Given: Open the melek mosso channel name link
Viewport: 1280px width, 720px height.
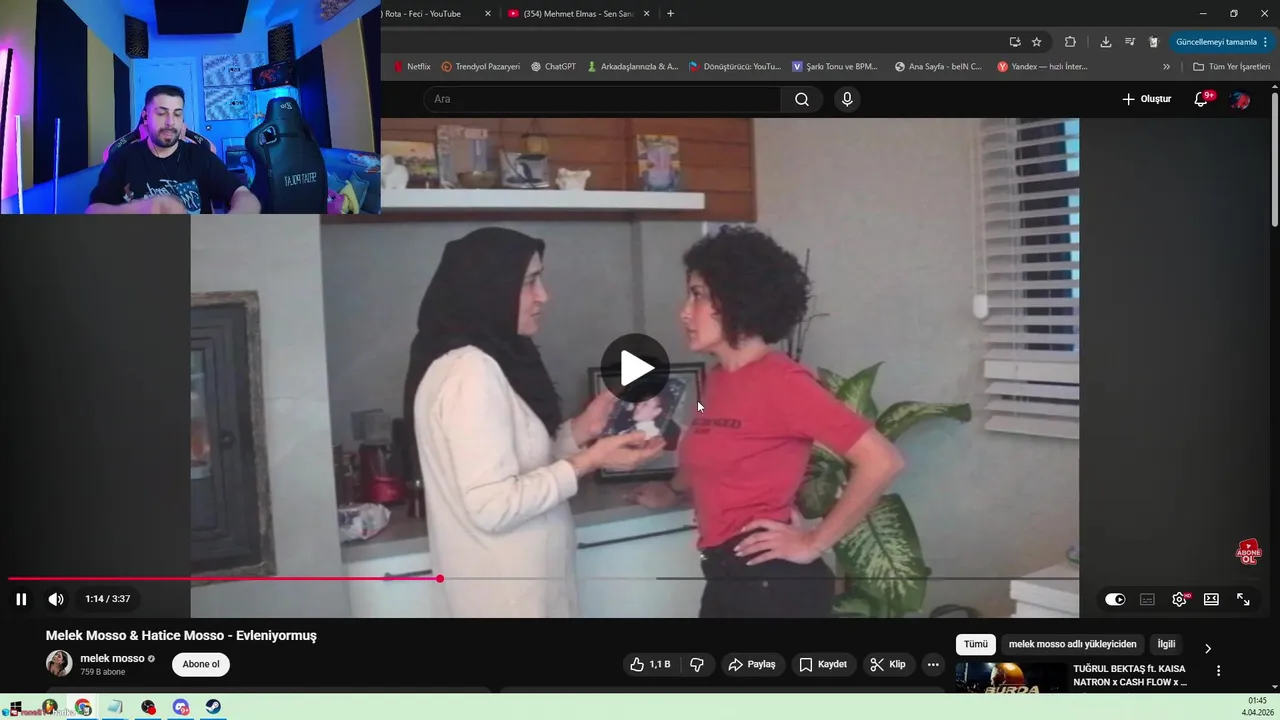Looking at the screenshot, I should pyautogui.click(x=112, y=658).
